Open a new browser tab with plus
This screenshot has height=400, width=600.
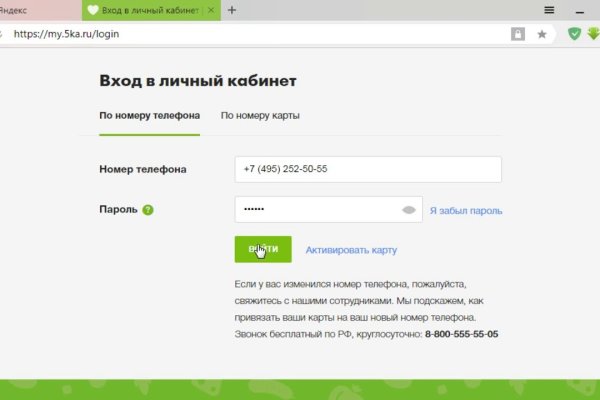[x=232, y=10]
